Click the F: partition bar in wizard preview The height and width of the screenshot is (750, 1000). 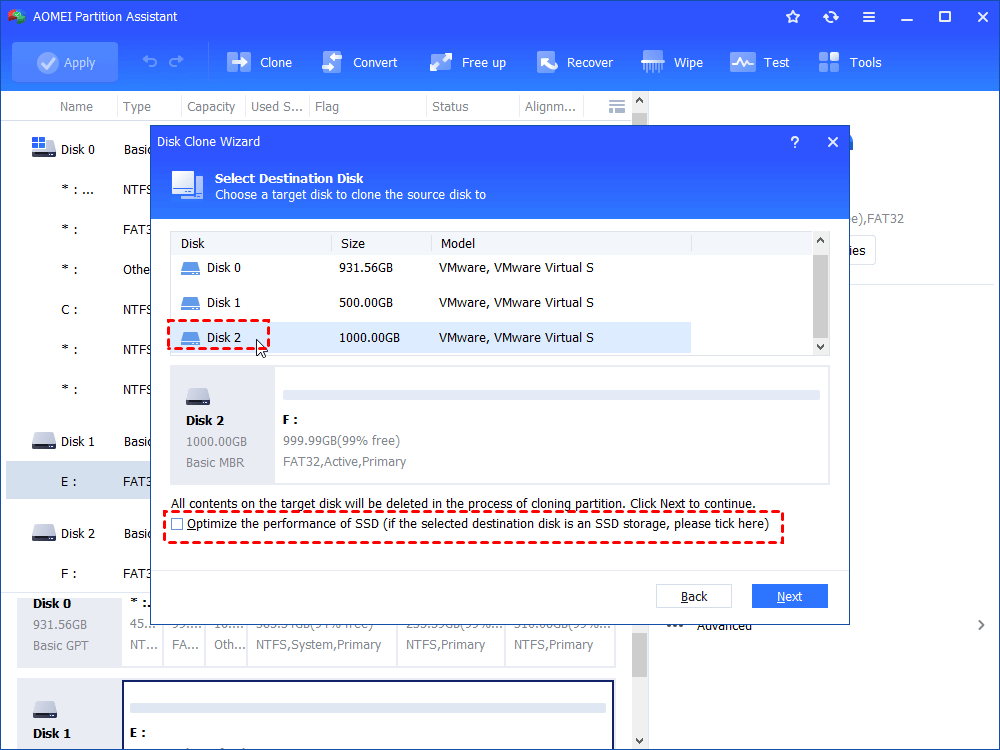(551, 395)
